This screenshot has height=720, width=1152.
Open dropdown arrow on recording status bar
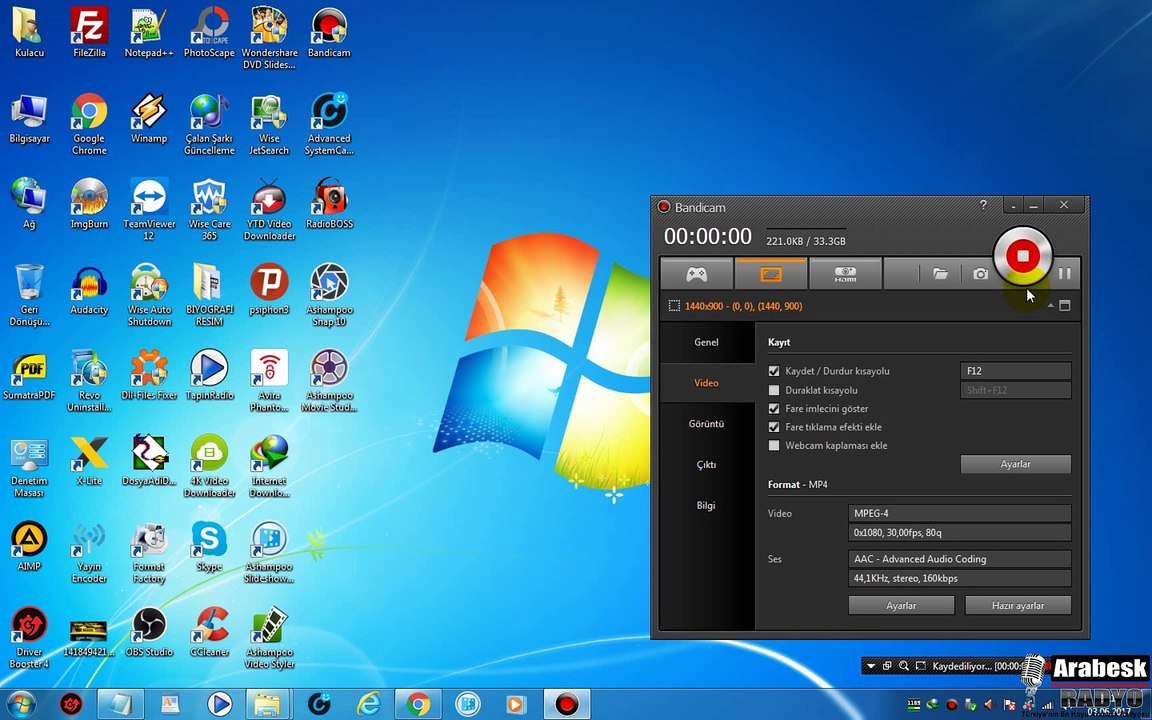coord(871,666)
